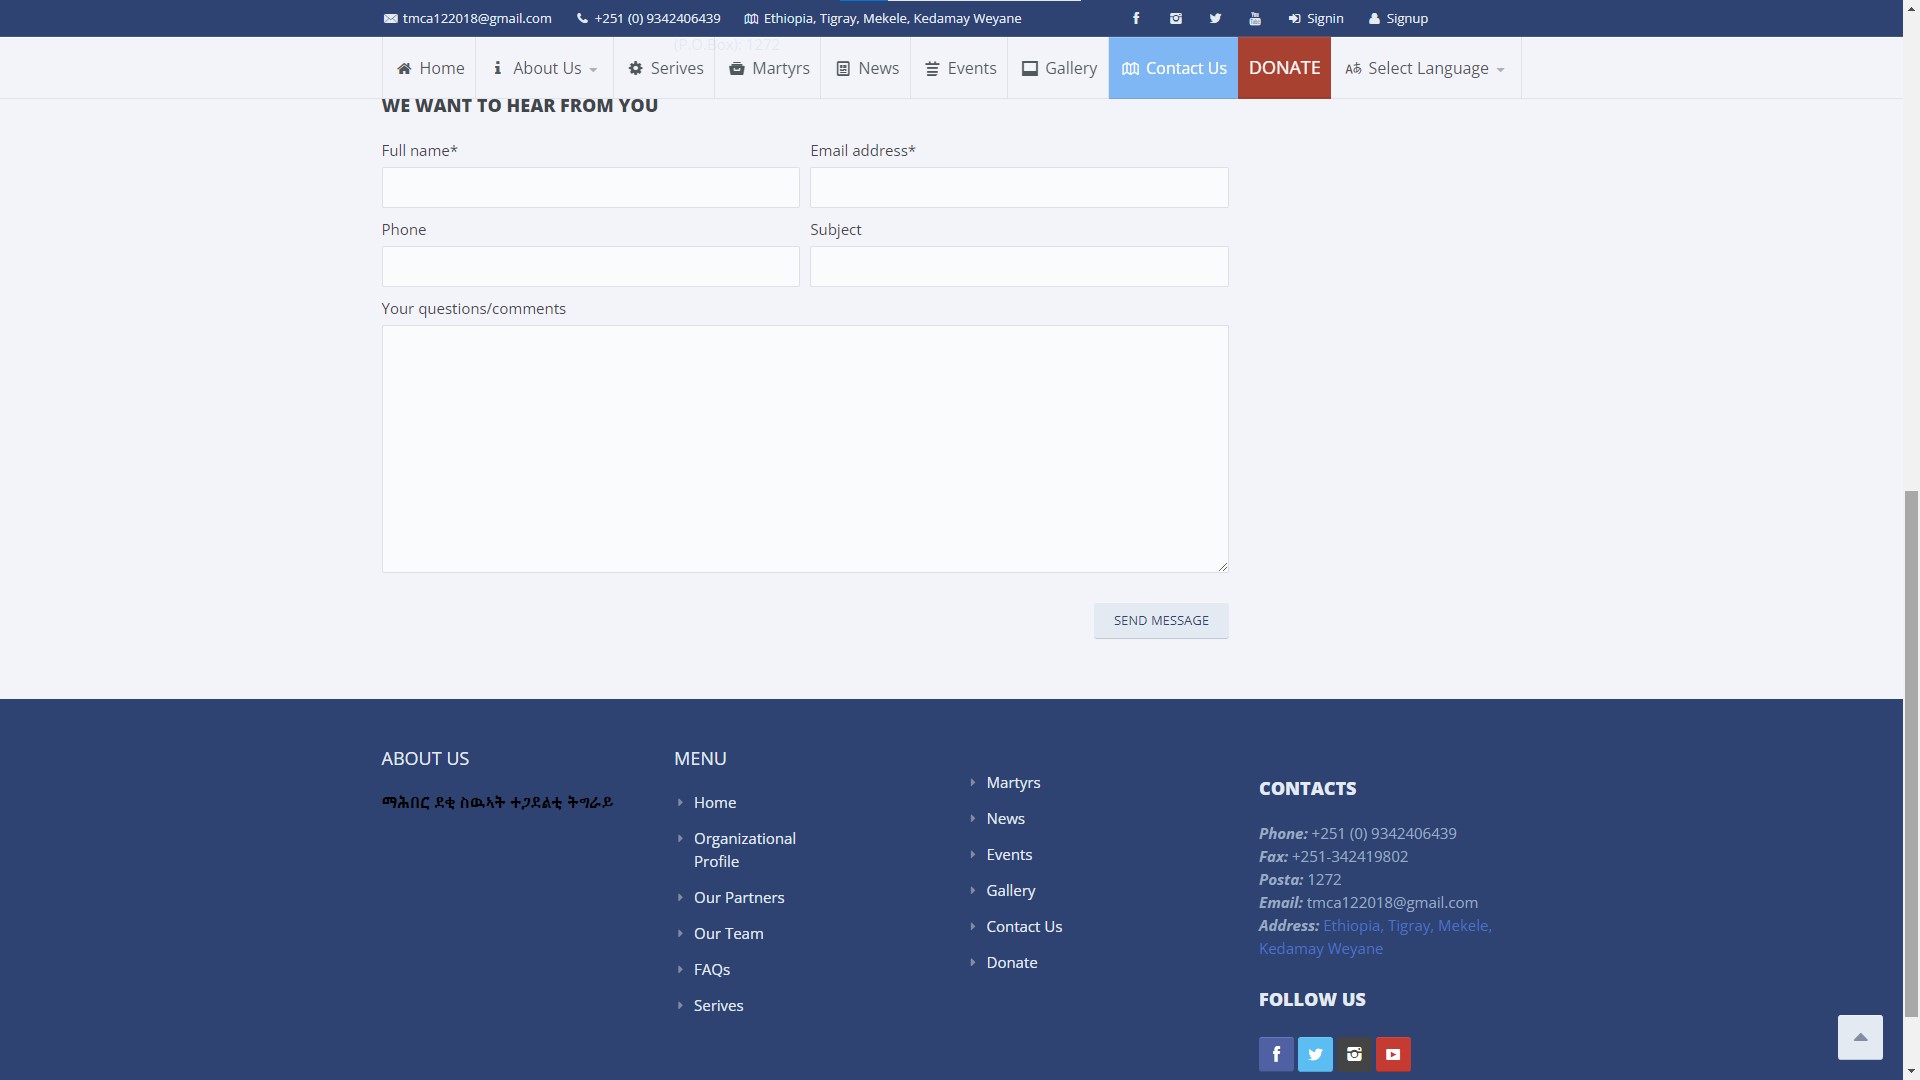The width and height of the screenshot is (1920, 1080).
Task: Click the Full name input field
Action: [x=590, y=187]
